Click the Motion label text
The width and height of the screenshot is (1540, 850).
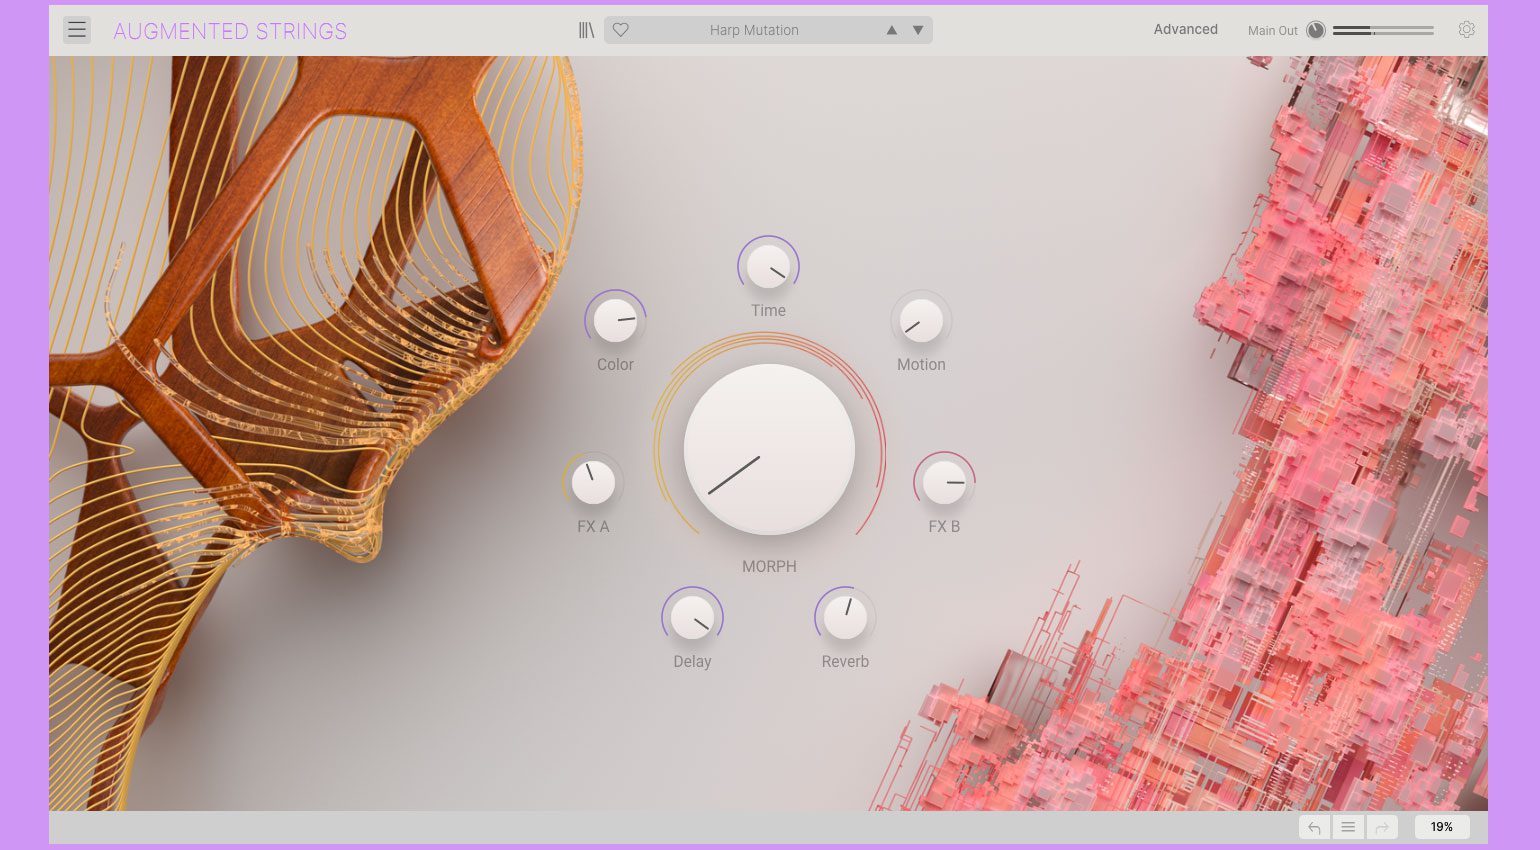click(x=921, y=364)
